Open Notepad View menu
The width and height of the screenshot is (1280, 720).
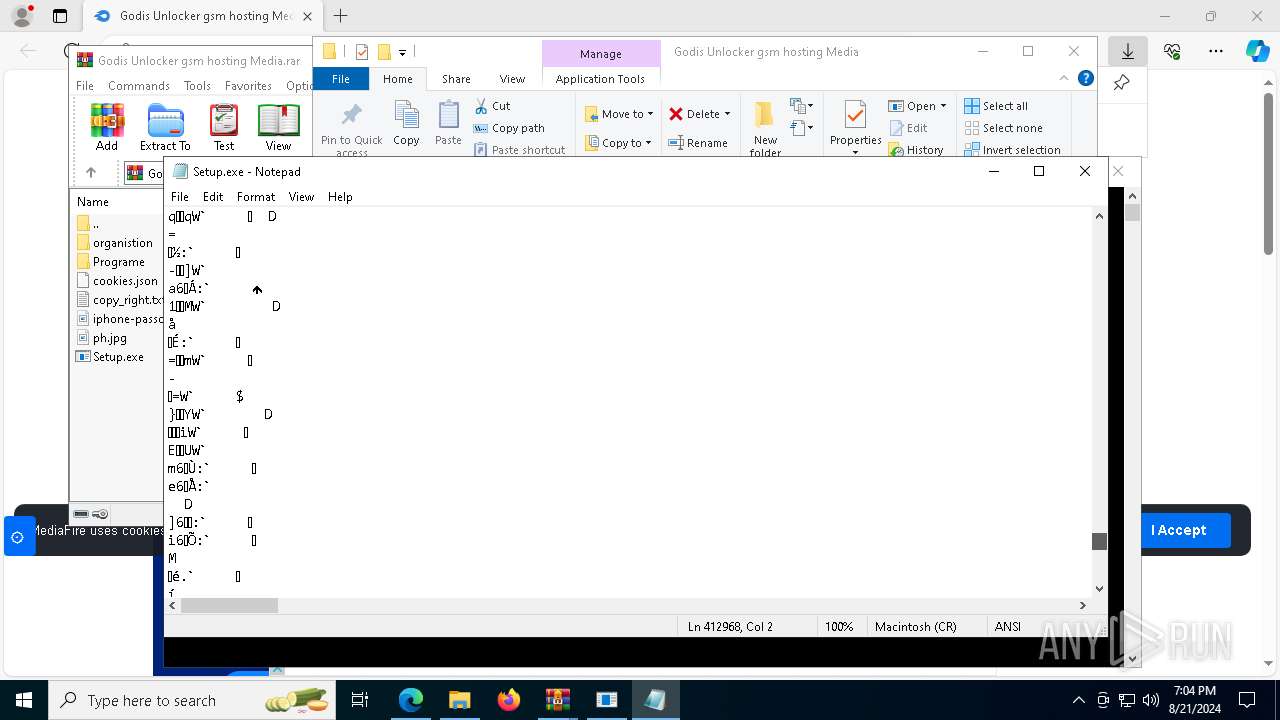301,197
